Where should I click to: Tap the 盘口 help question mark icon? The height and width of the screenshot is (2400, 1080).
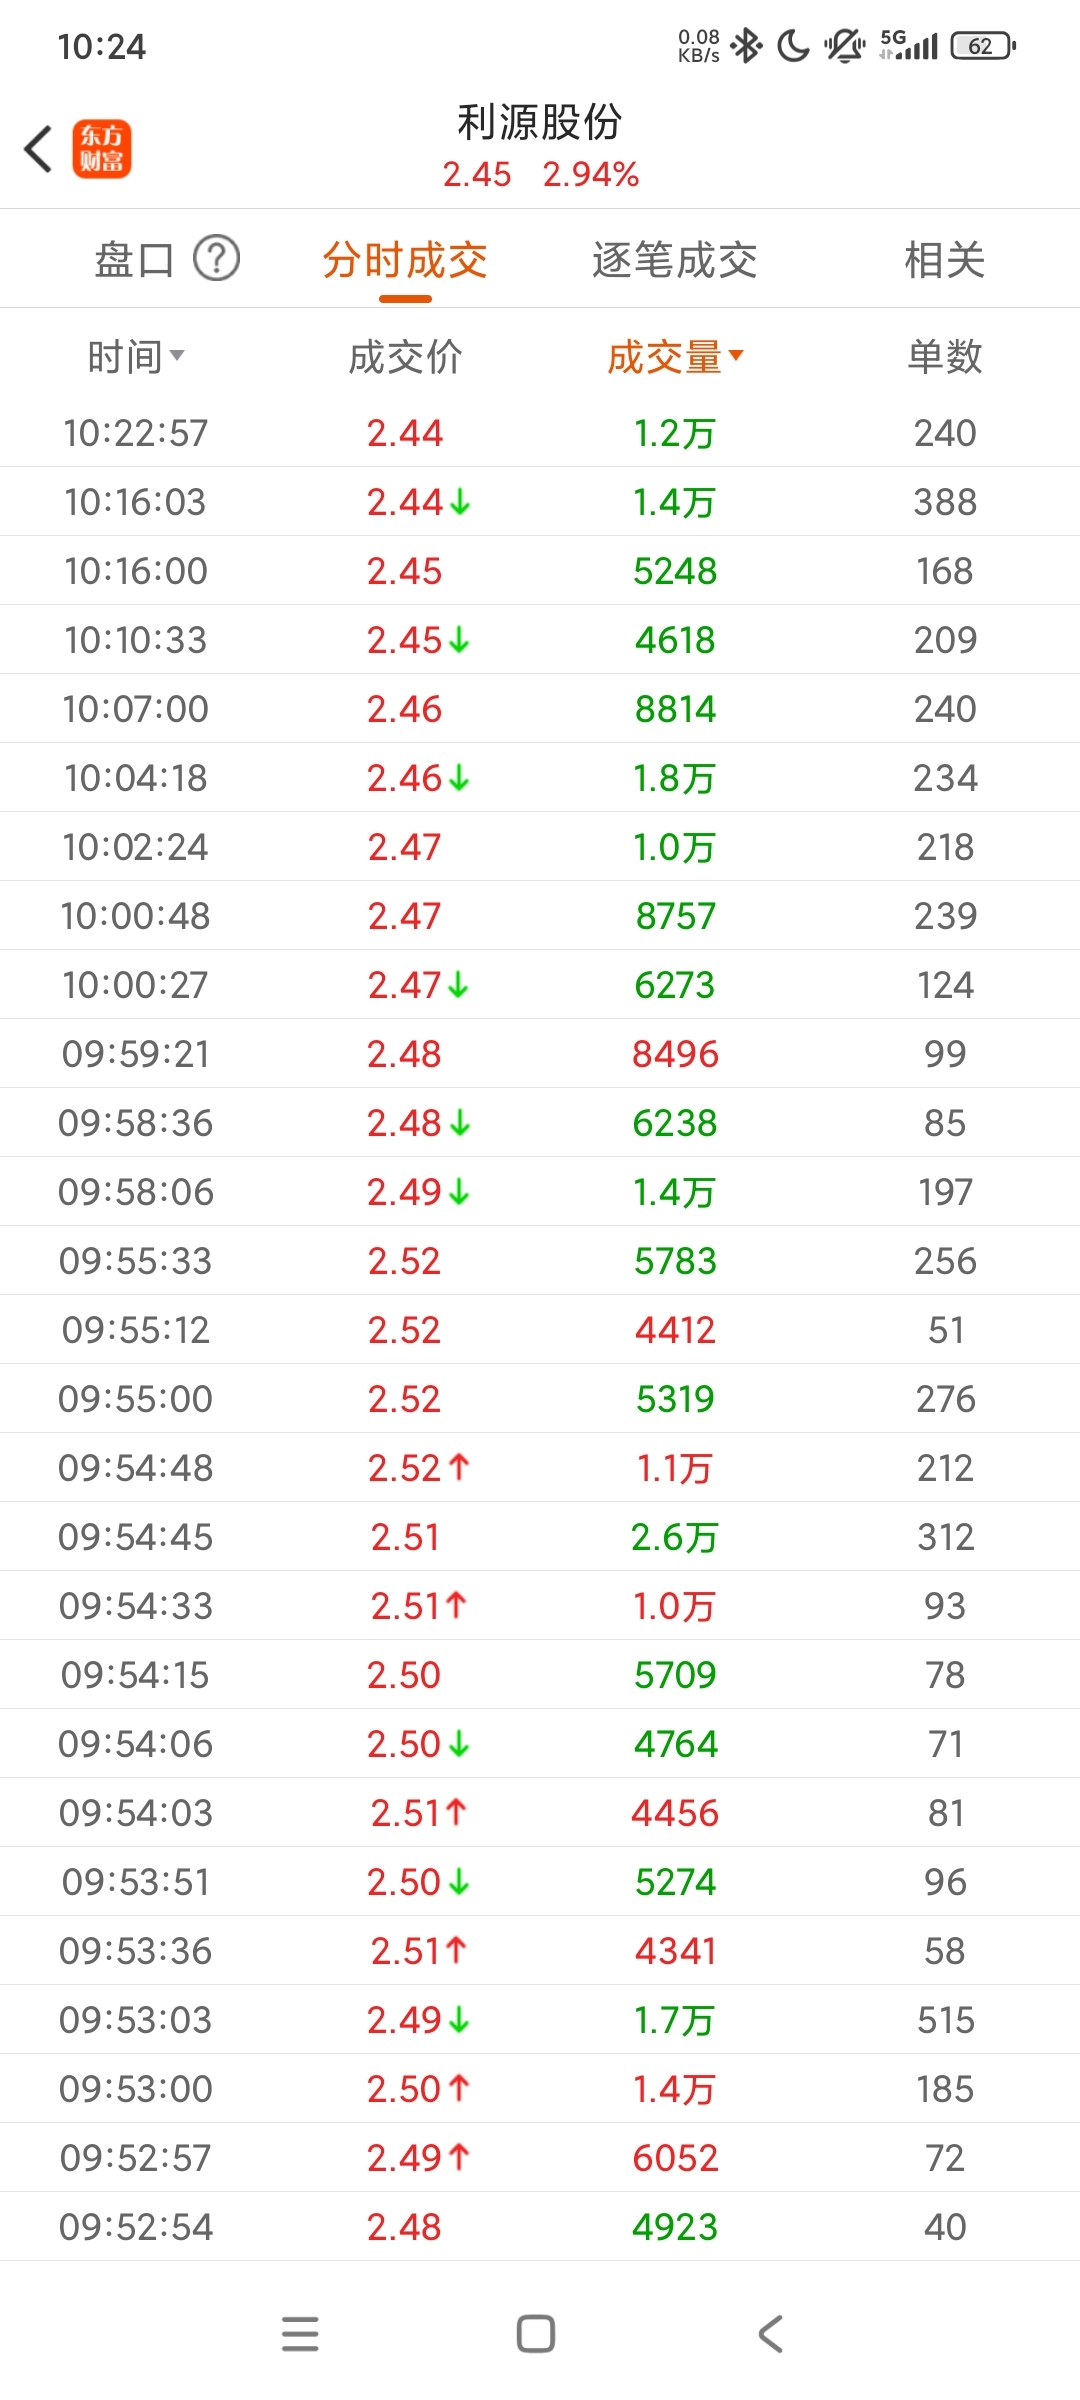click(216, 259)
